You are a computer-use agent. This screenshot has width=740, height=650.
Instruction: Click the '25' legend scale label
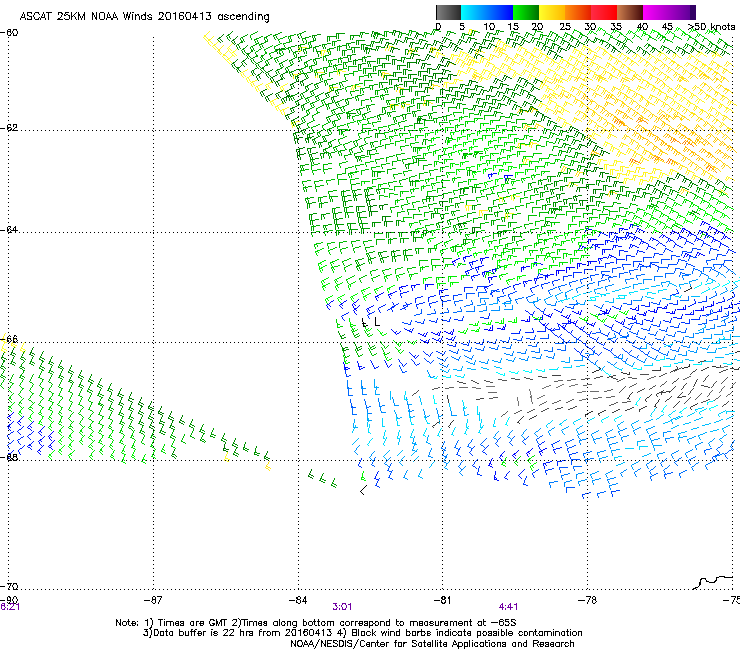[565, 27]
